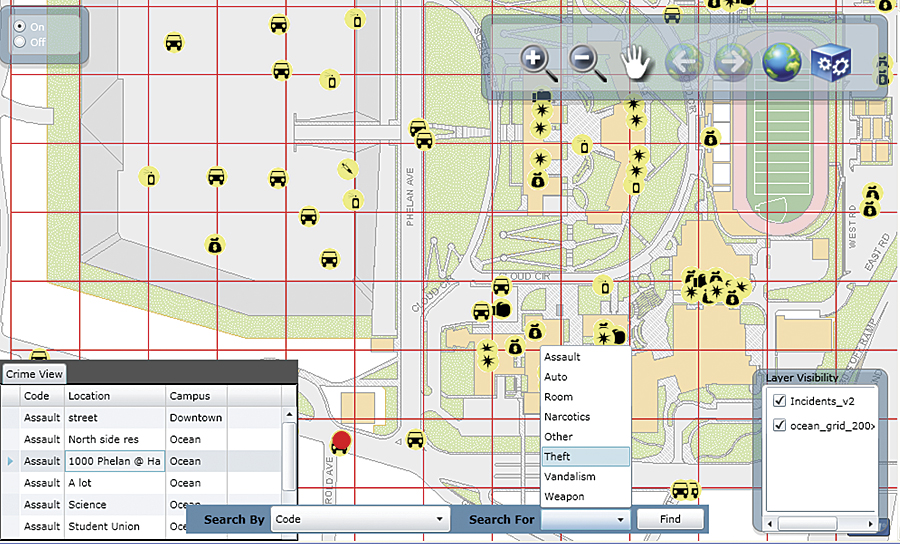The image size is (900, 544).
Task: Select the Off radio button
Action: pyautogui.click(x=20, y=42)
